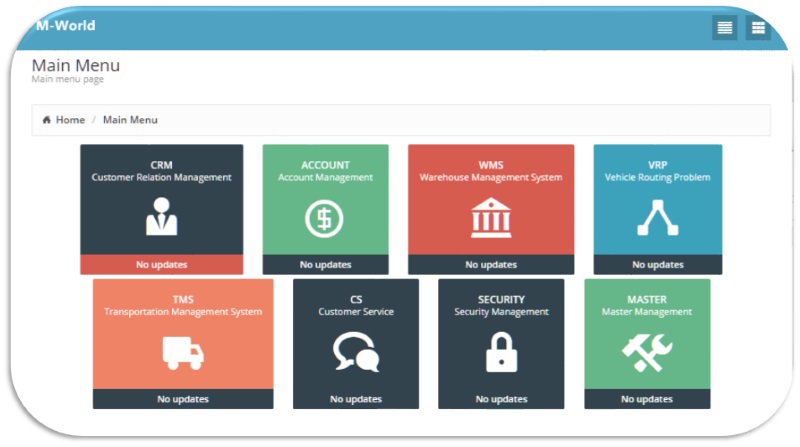Click the TMS tile heading
The height and width of the screenshot is (447, 800).
pos(183,300)
